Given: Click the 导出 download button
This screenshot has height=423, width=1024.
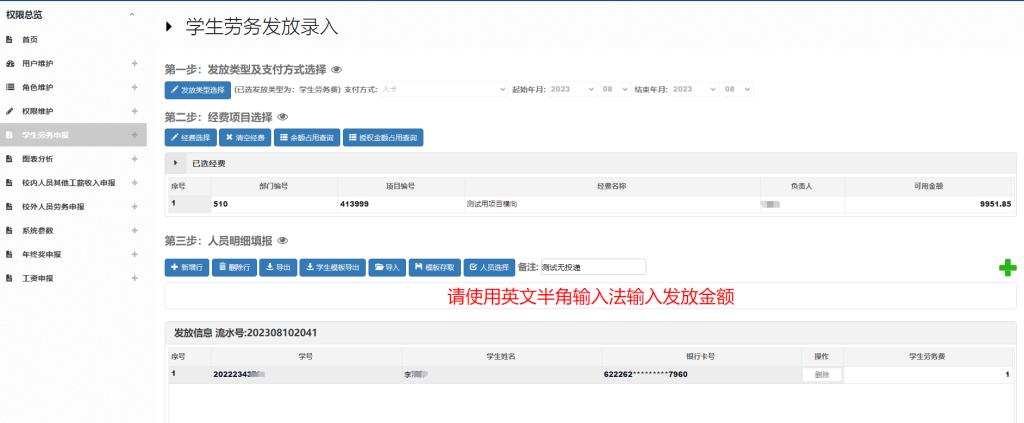Looking at the screenshot, I should (278, 267).
